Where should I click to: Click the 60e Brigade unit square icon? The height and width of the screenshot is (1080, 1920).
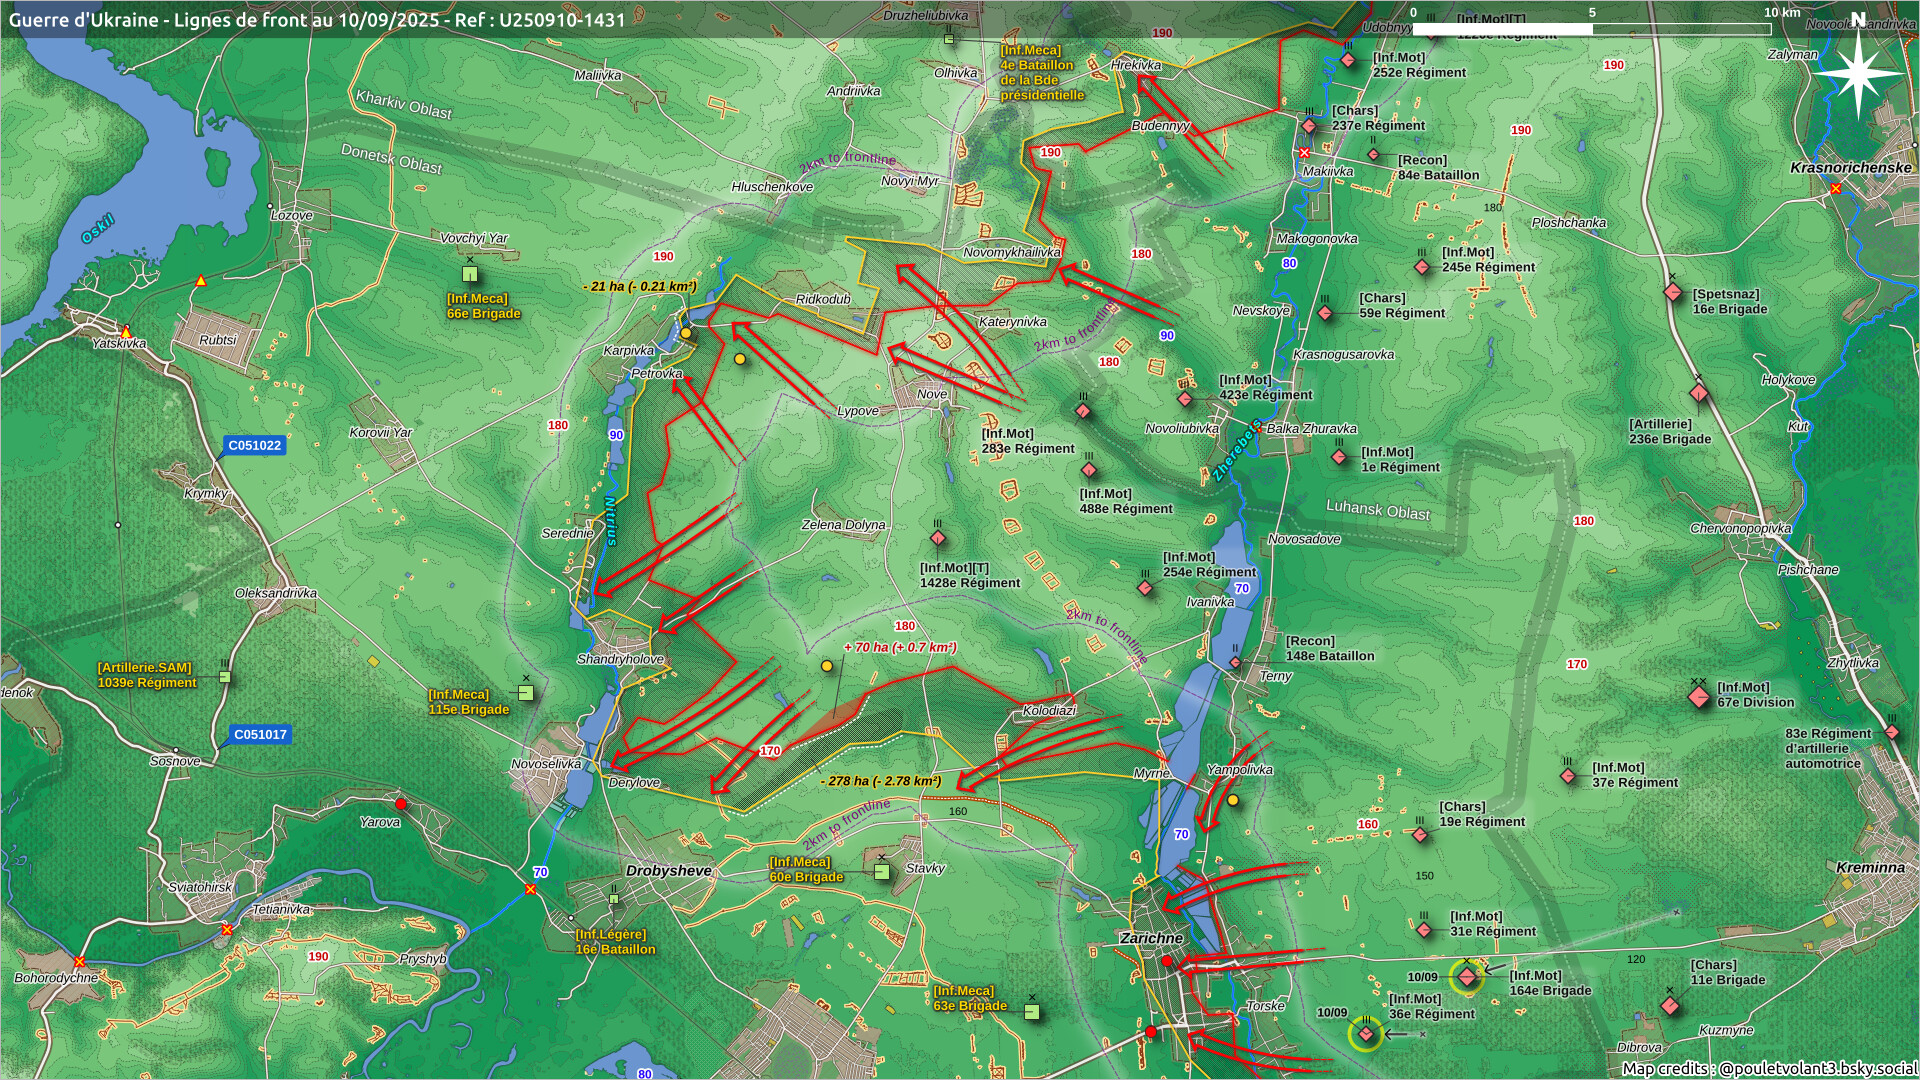881,872
